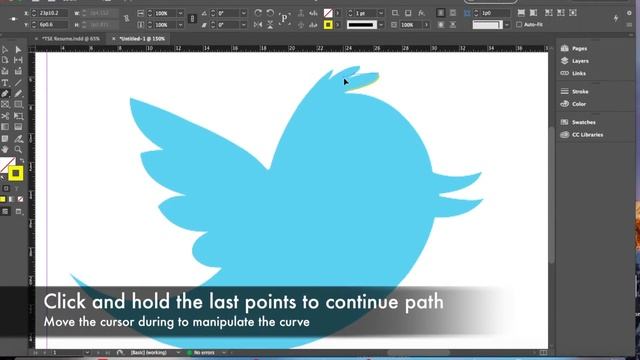Select the Gradient Feather tool
640x360 pixels.
pyautogui.click(x=18, y=127)
